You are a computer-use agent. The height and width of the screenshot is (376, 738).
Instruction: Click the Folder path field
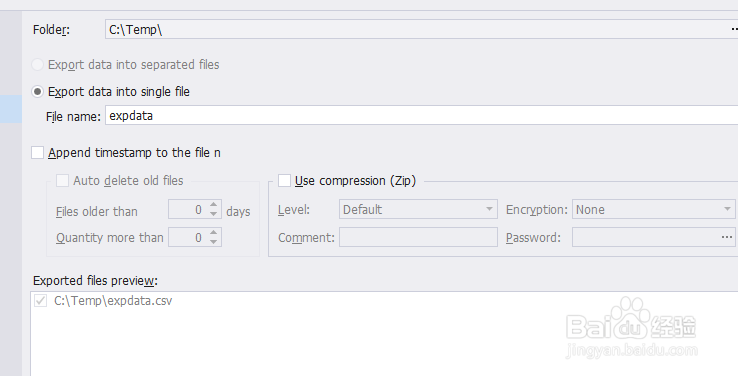417,29
